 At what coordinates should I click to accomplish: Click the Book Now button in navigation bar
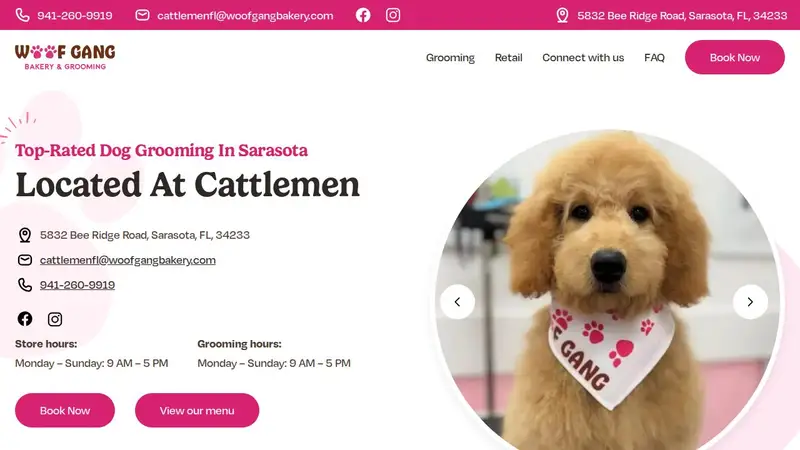(735, 57)
